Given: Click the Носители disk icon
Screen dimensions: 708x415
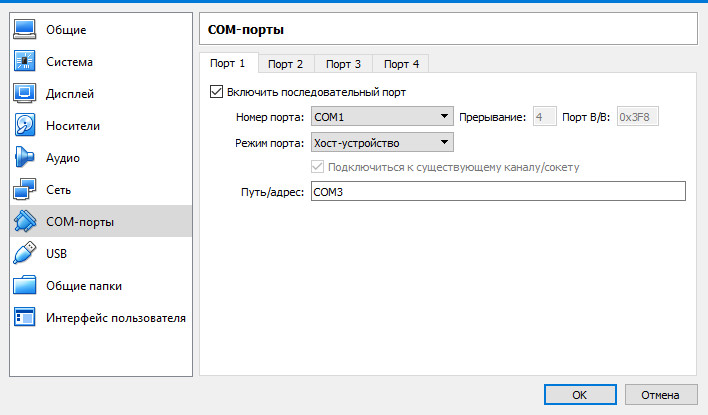Looking at the screenshot, I should click(x=26, y=126).
